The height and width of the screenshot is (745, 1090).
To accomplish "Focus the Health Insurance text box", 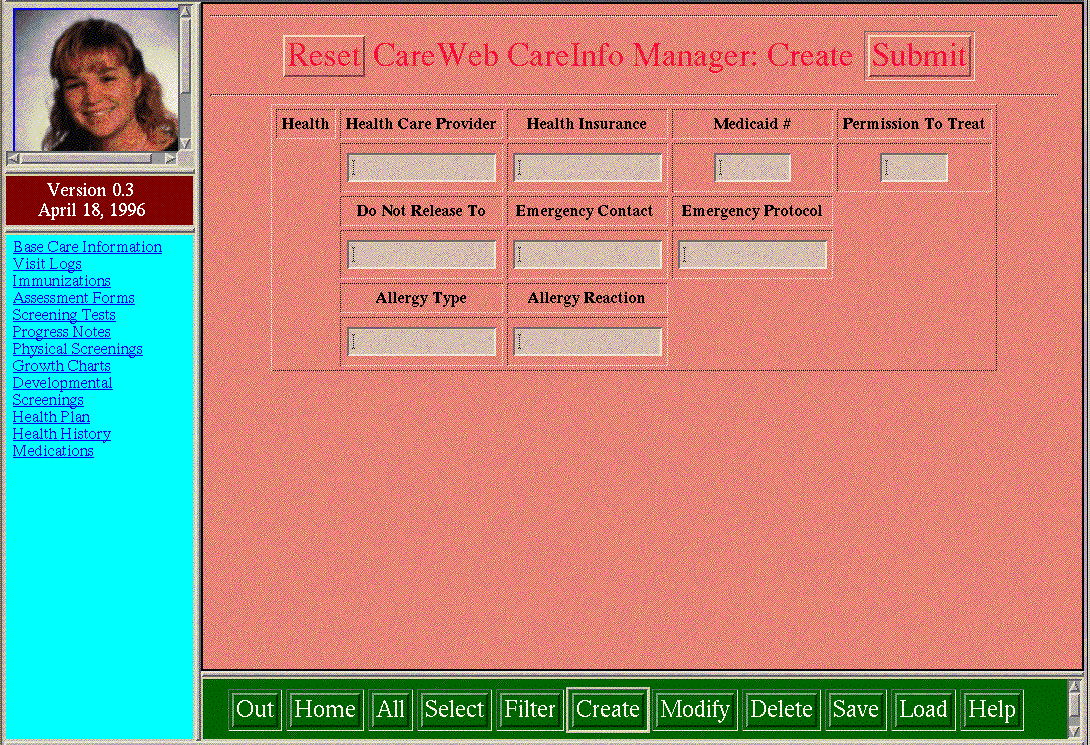I will point(587,168).
